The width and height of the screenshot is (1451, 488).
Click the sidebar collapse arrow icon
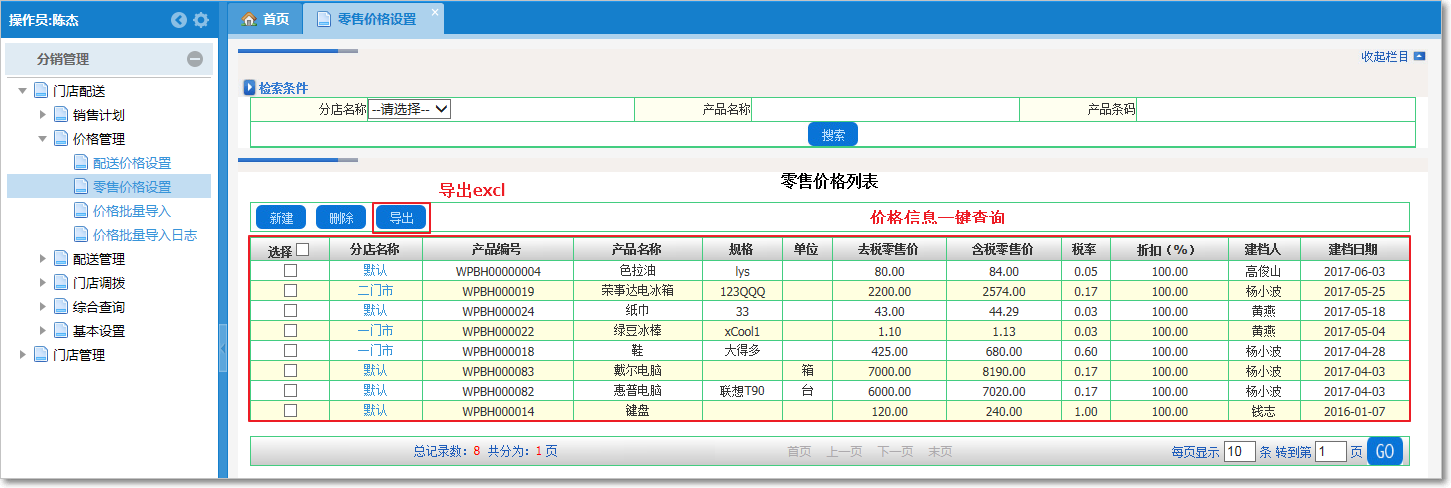(x=179, y=20)
